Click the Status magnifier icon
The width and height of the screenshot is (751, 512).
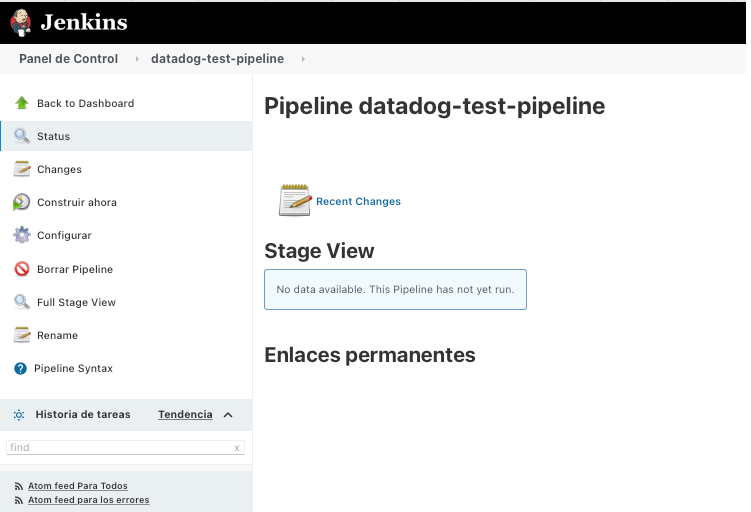[22, 136]
